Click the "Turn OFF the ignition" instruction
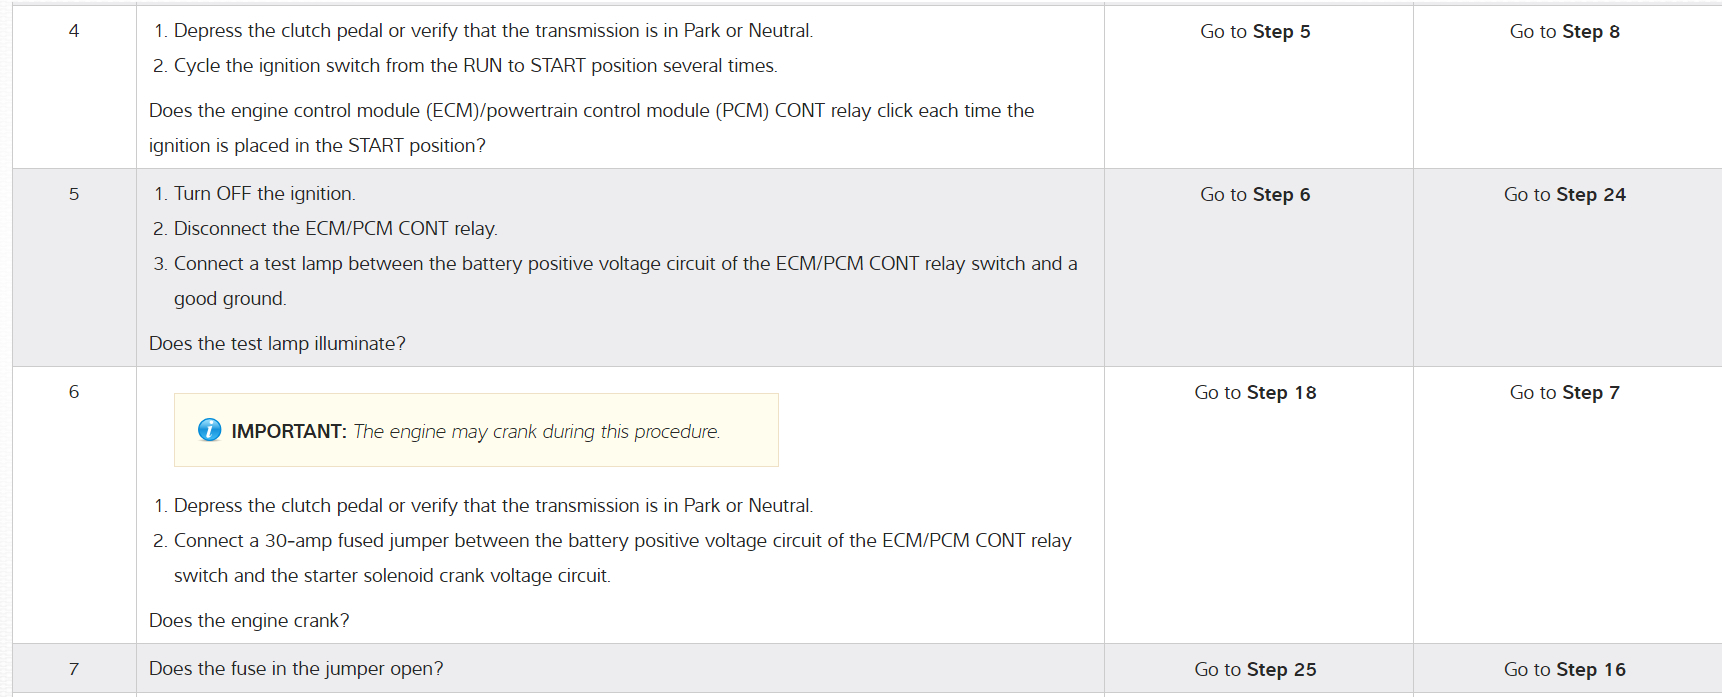 264,194
